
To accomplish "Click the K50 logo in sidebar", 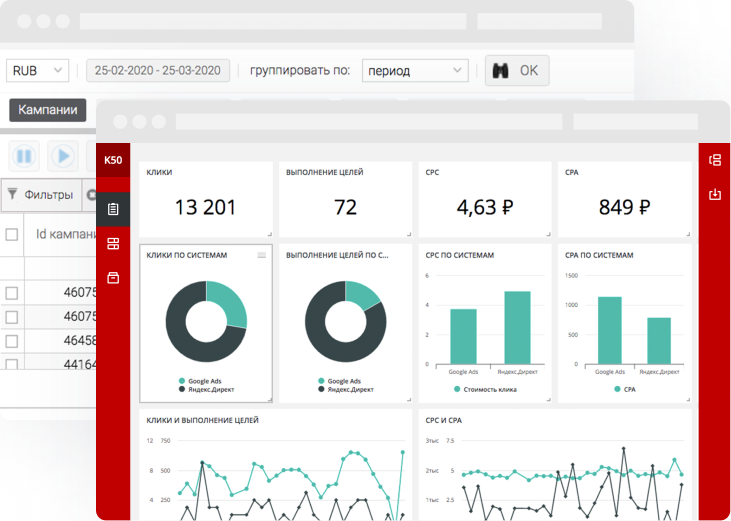I will pos(113,159).
